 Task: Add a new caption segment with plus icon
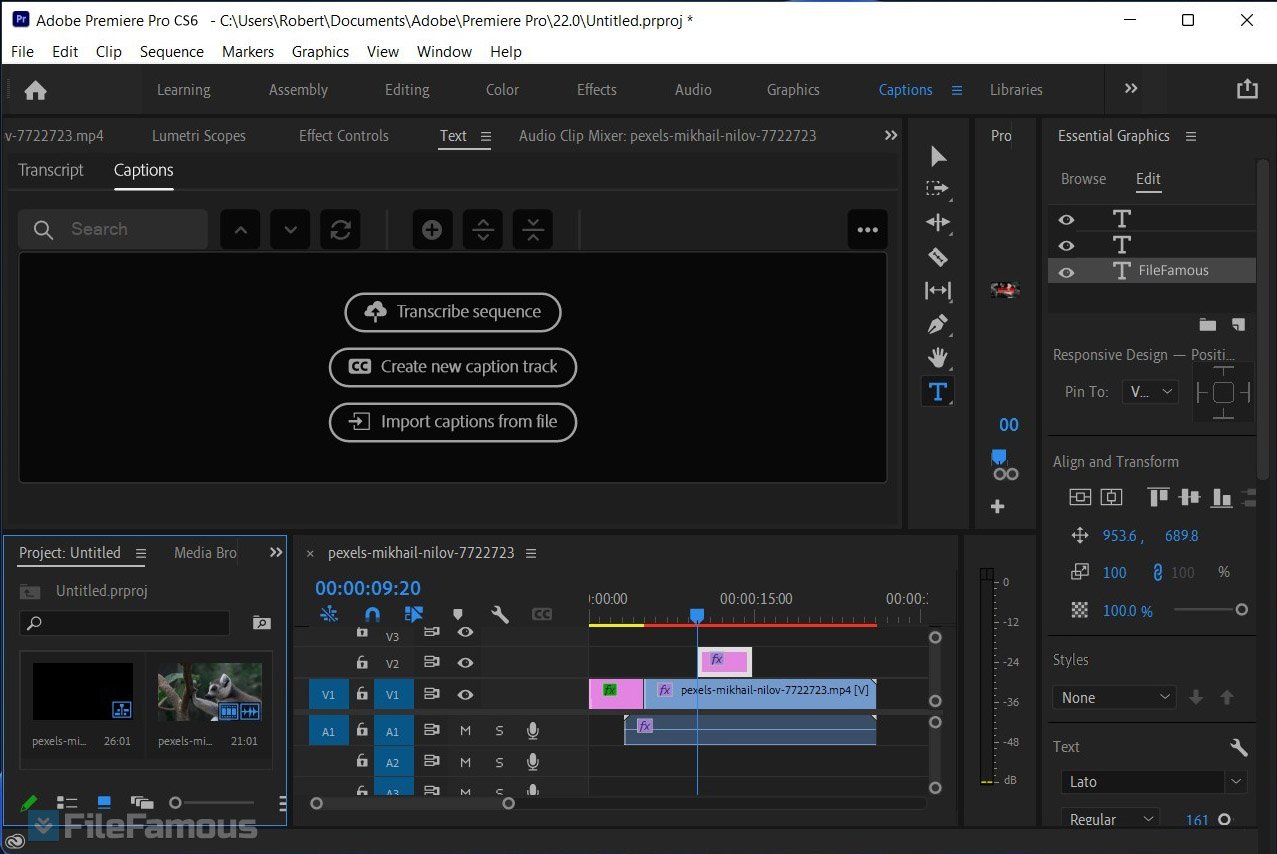point(432,230)
